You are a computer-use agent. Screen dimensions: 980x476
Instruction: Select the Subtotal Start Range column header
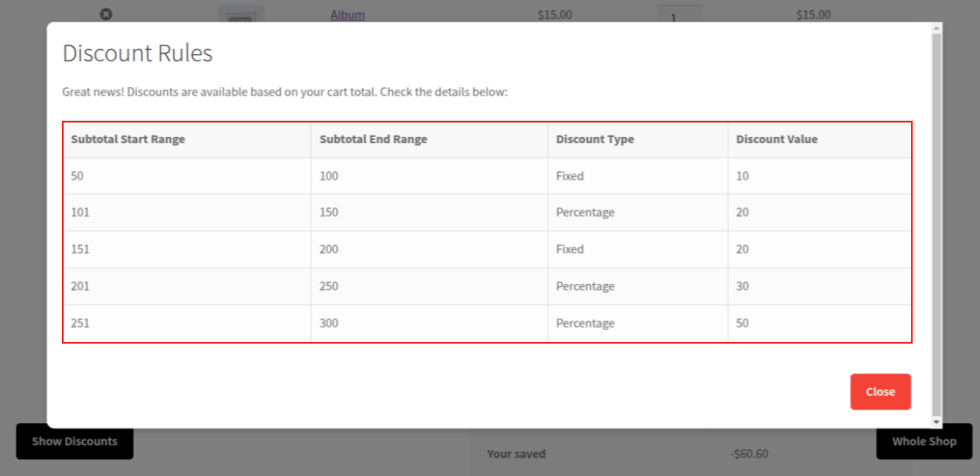point(128,140)
